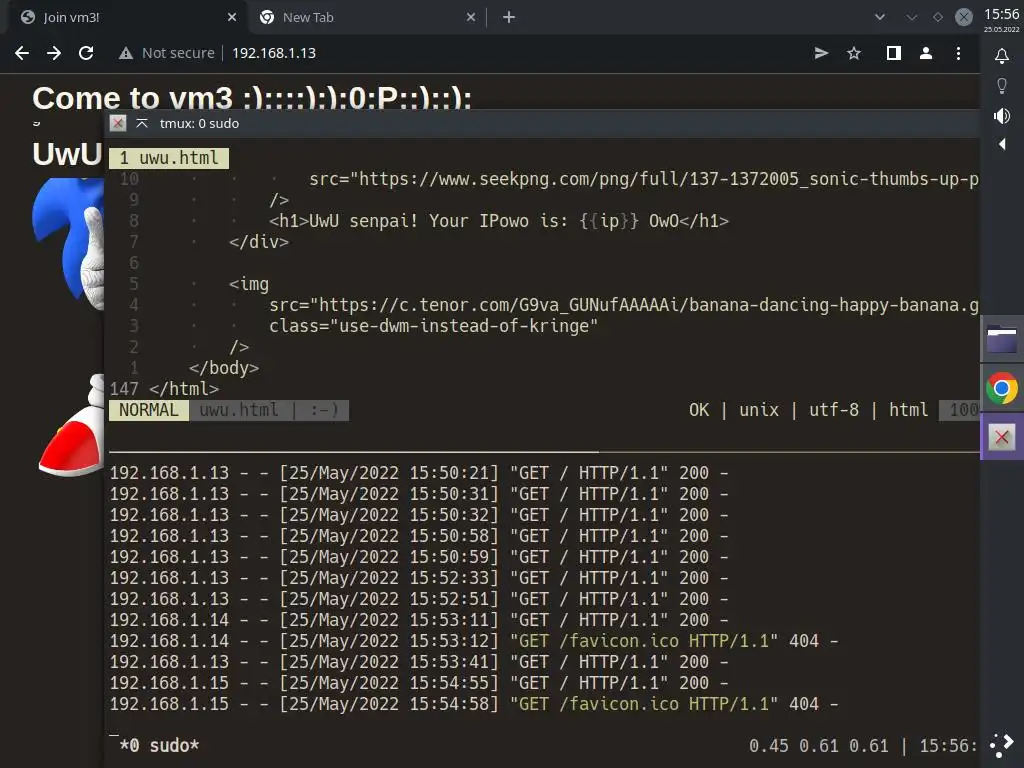Toggle keep-above on the tmux window

pyautogui.click(x=142, y=123)
